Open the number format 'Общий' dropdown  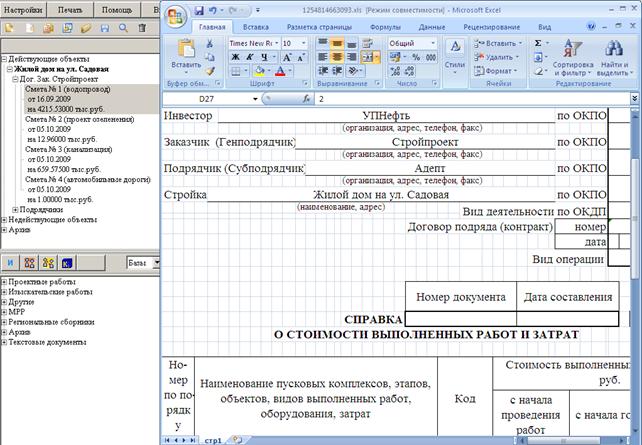(x=433, y=43)
